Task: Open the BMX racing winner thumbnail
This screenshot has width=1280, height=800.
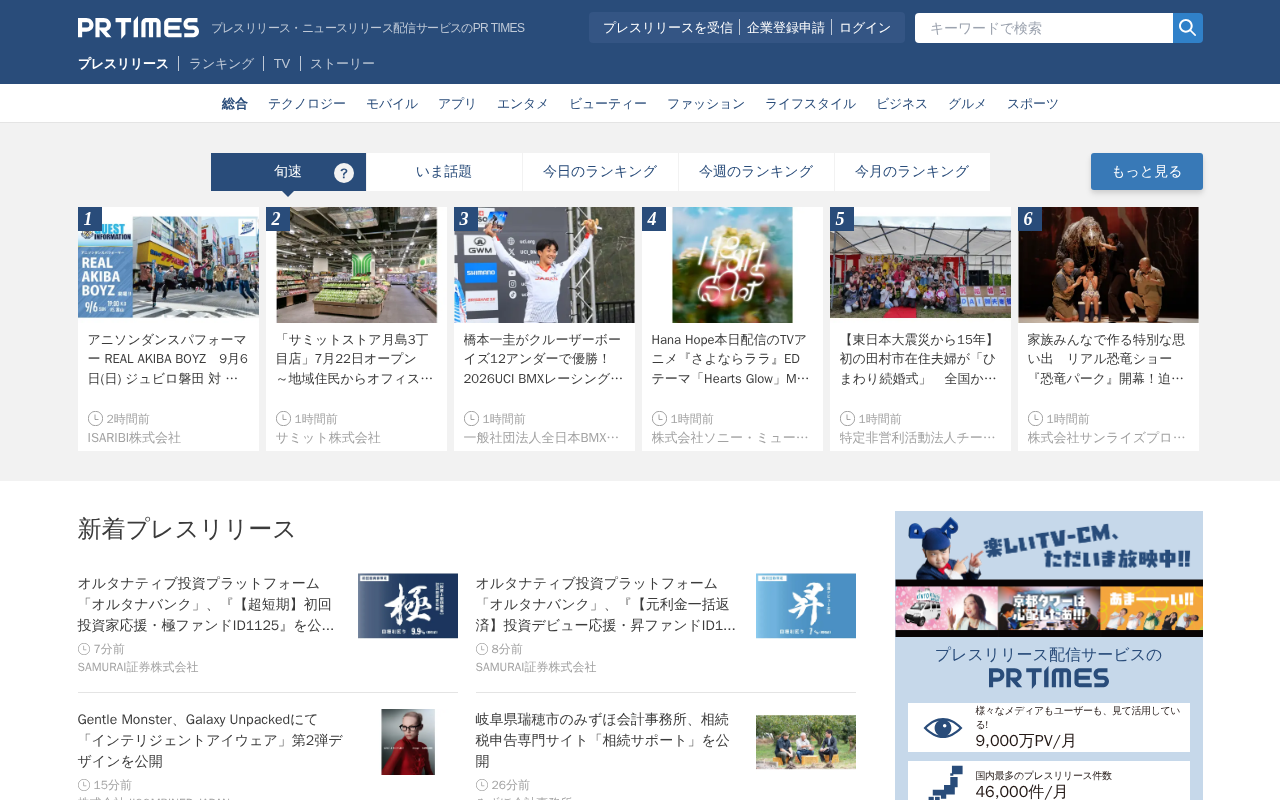Action: pyautogui.click(x=544, y=265)
